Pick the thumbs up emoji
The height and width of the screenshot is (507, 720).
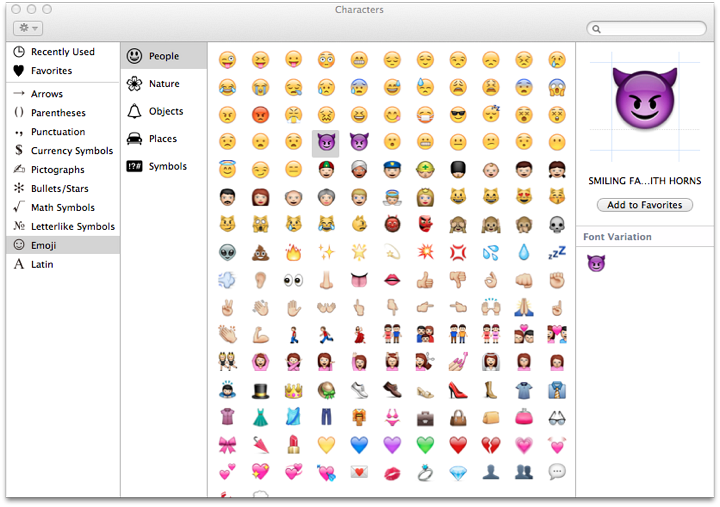pos(425,280)
